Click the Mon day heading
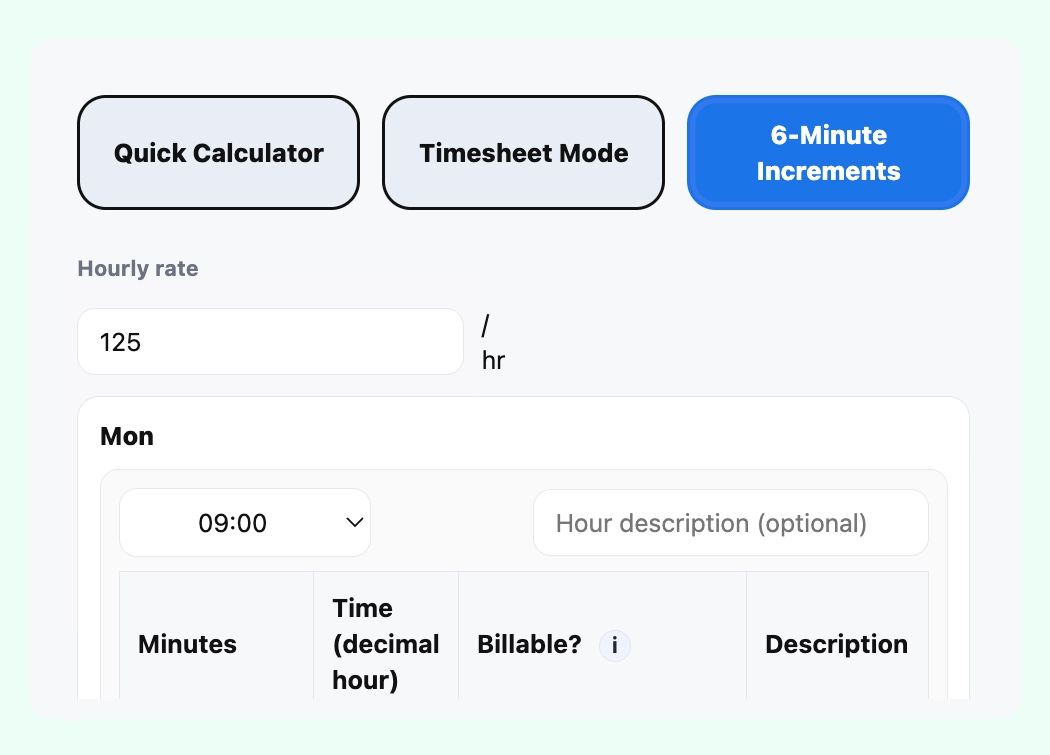1050x755 pixels. 126,436
